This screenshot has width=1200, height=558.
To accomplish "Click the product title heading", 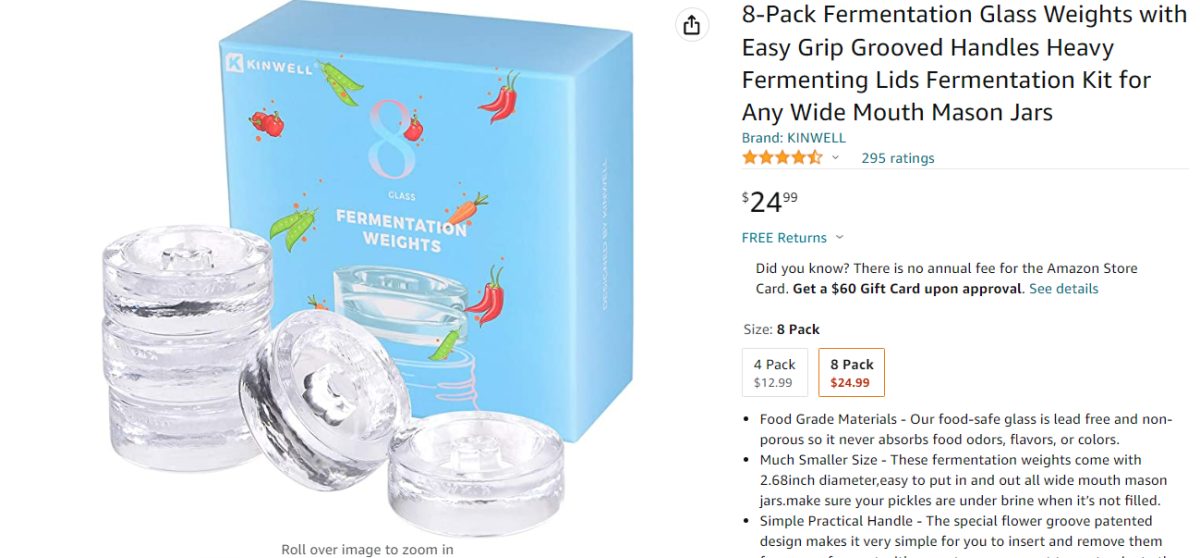I will coord(964,63).
